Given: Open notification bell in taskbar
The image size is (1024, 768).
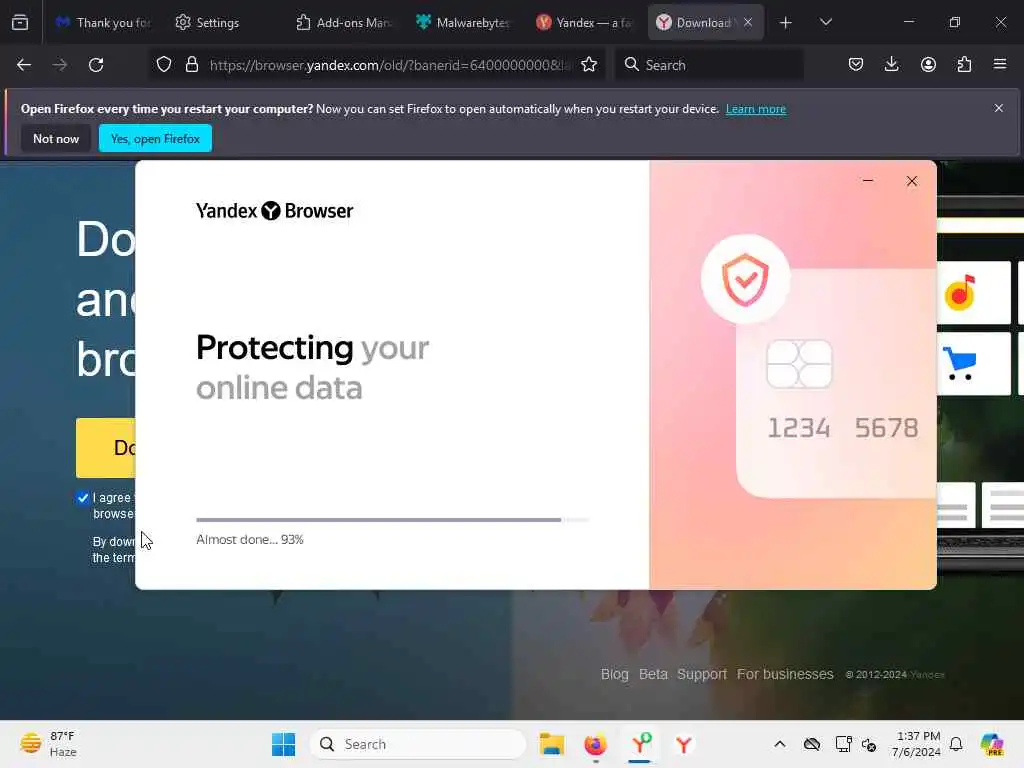Looking at the screenshot, I should coord(956,744).
